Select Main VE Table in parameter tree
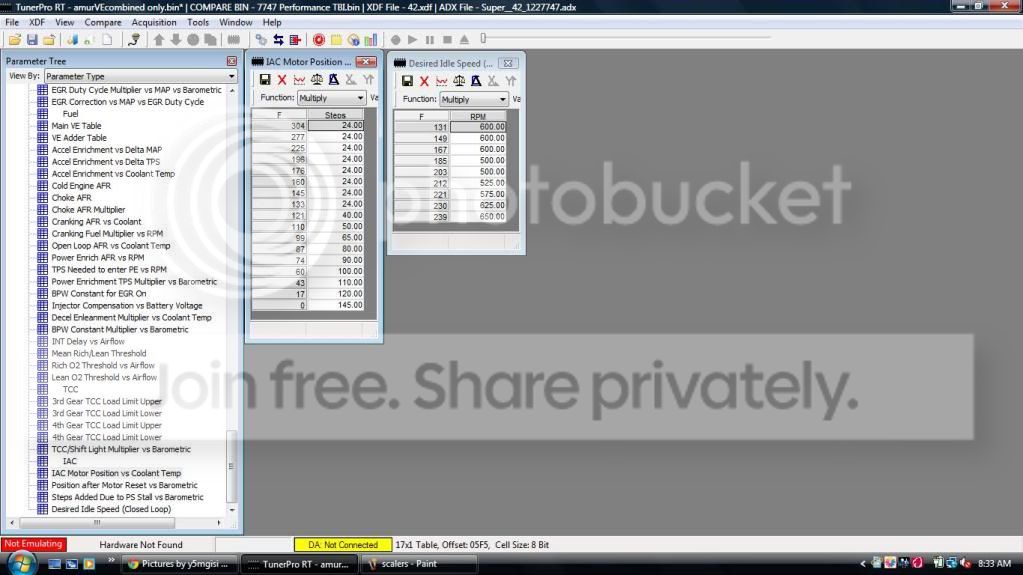 (76, 126)
